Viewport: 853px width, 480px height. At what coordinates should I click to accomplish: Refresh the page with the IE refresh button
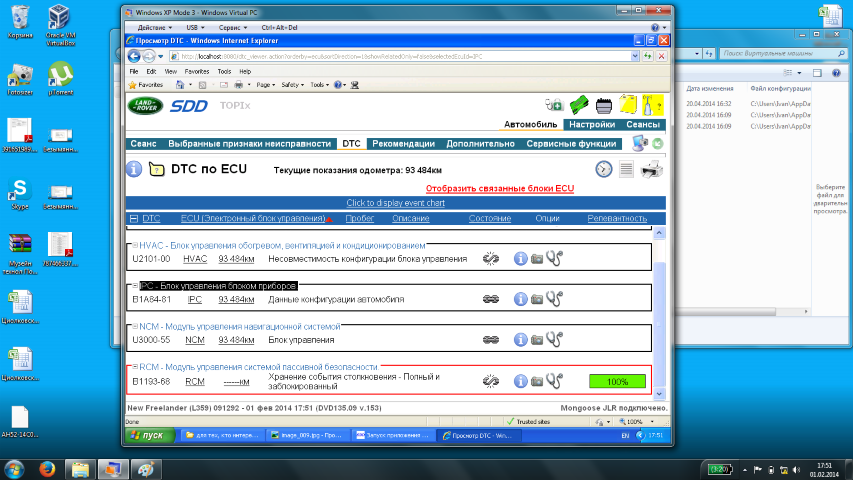pos(647,56)
